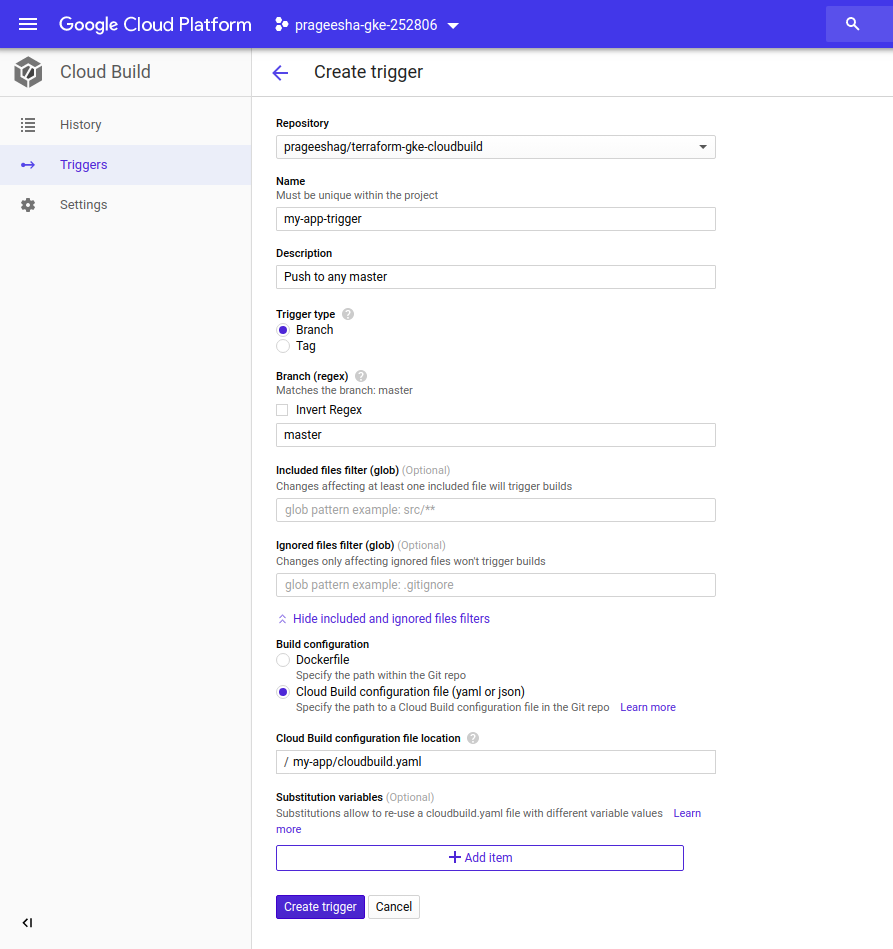Open the project selector dropdown
Viewport: 893px width, 949px height.
366,25
